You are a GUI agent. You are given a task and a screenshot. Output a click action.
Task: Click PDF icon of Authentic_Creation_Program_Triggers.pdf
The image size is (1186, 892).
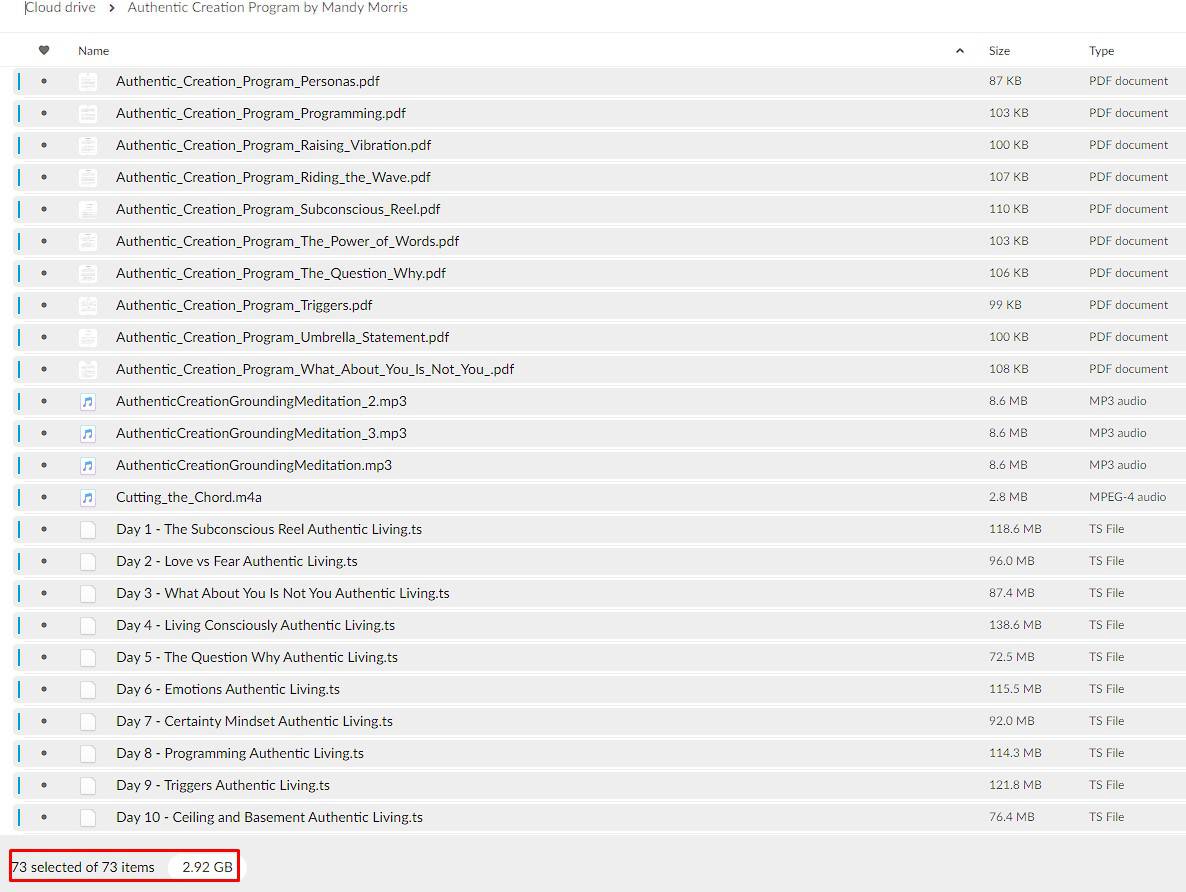pos(88,306)
